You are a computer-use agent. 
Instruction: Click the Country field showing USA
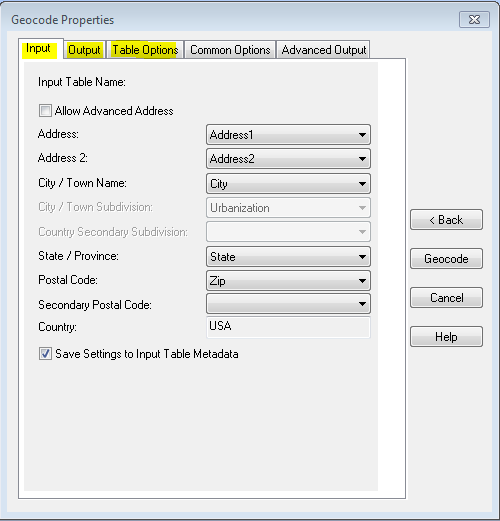[288, 327]
